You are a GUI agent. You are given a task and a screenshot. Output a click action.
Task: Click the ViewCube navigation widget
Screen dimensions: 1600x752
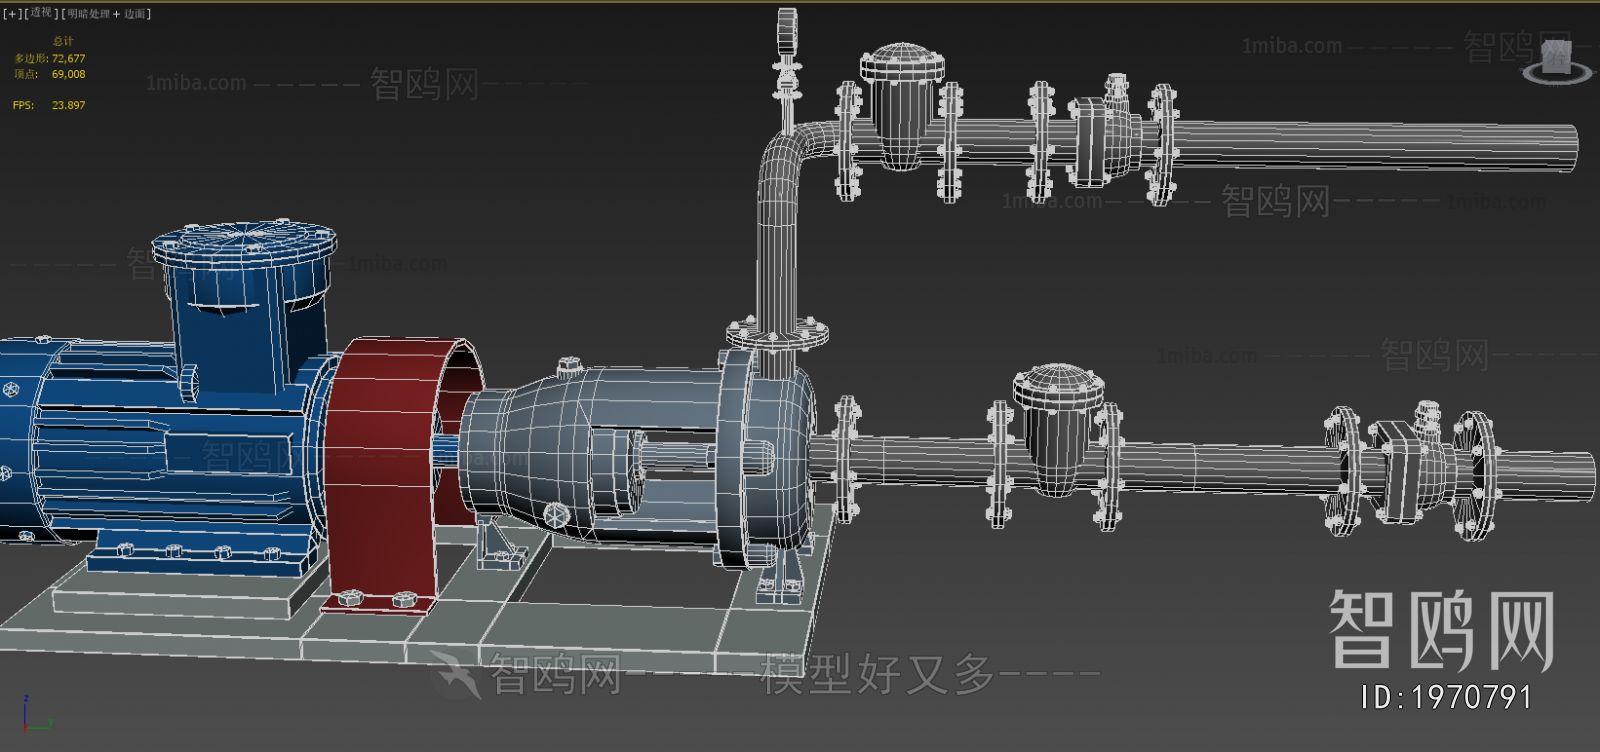click(1556, 62)
